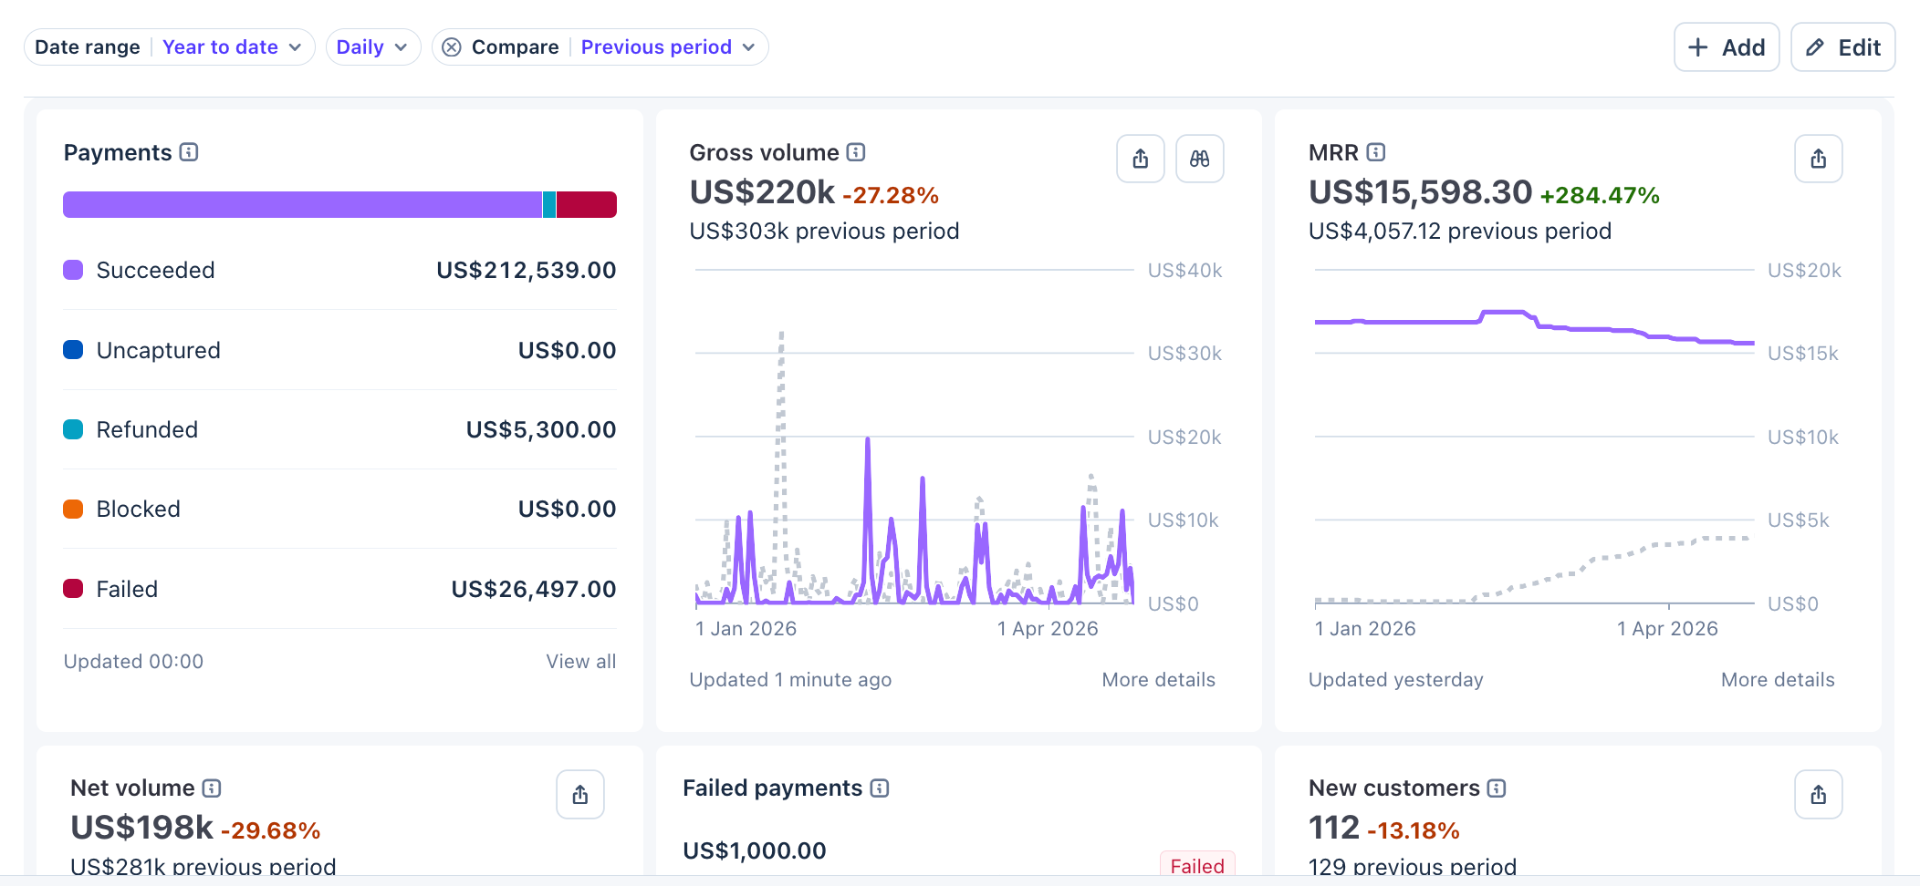Click the MRR US$15,598.30 value
The image size is (1920, 886).
(1420, 192)
